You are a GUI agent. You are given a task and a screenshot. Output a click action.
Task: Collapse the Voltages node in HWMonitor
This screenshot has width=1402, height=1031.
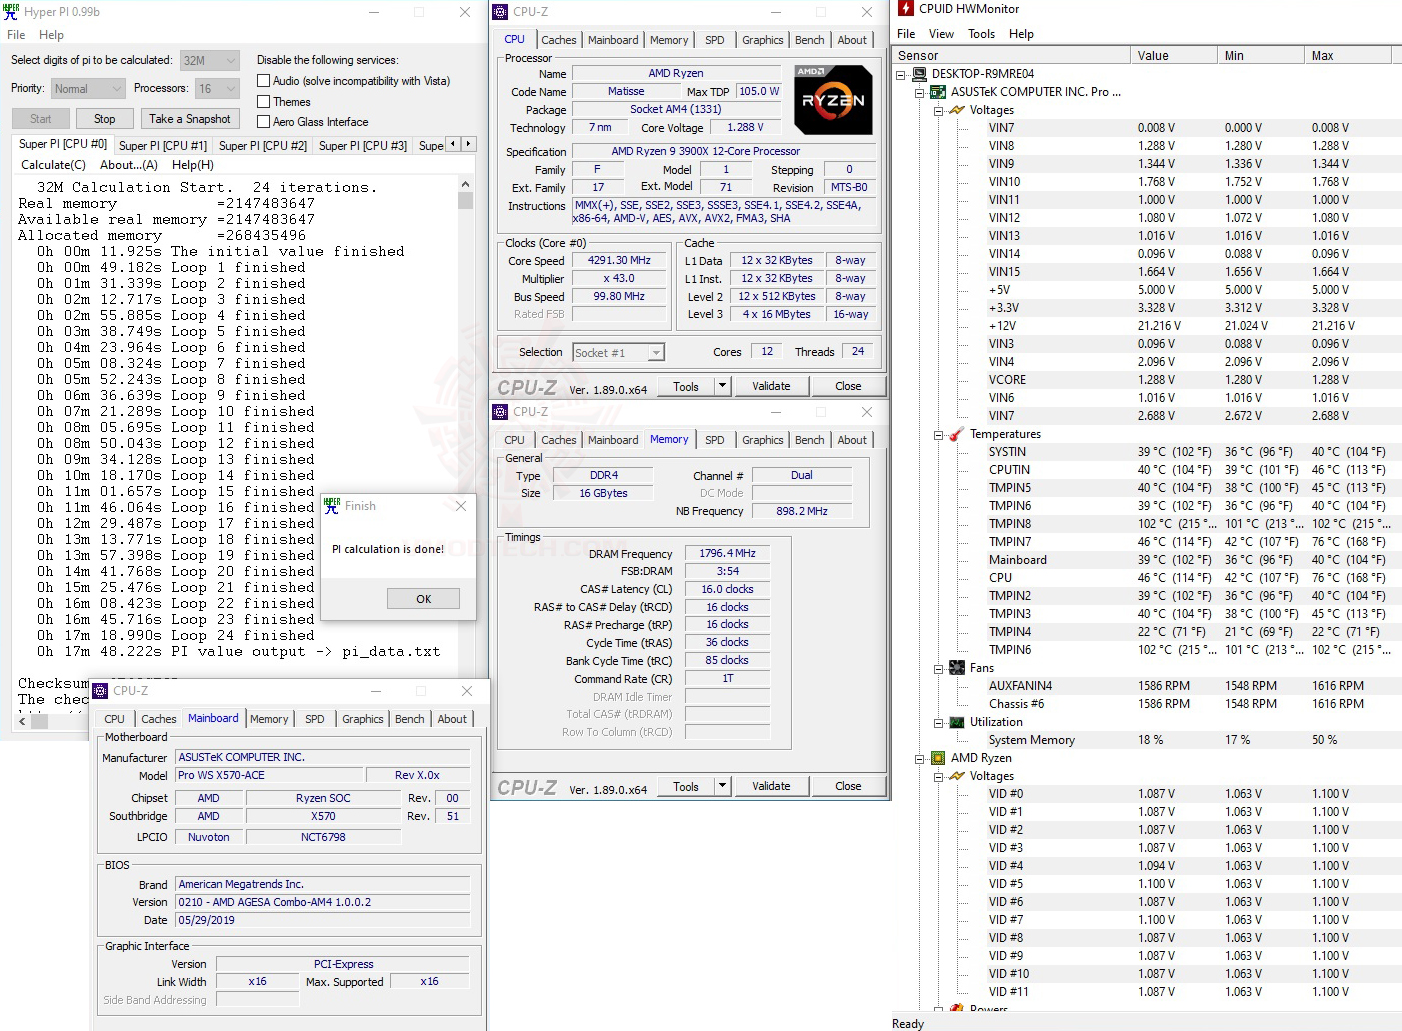938,110
